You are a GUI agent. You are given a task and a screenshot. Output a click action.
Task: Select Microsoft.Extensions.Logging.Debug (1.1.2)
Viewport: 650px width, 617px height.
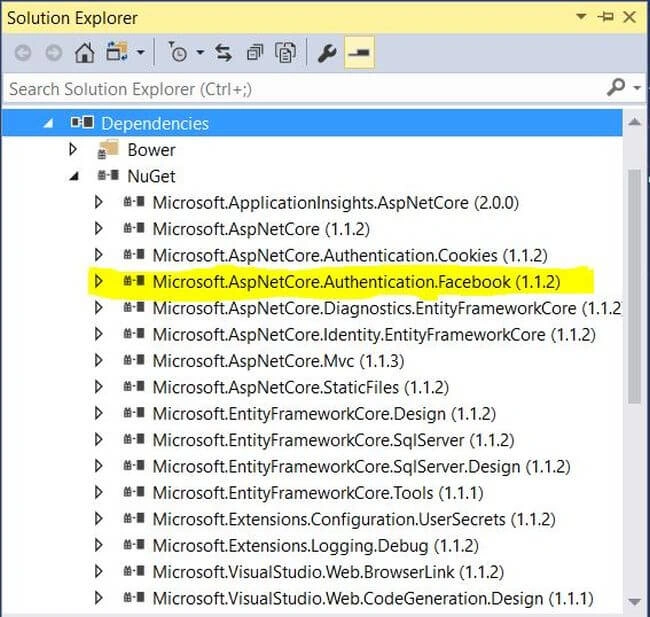pos(316,546)
